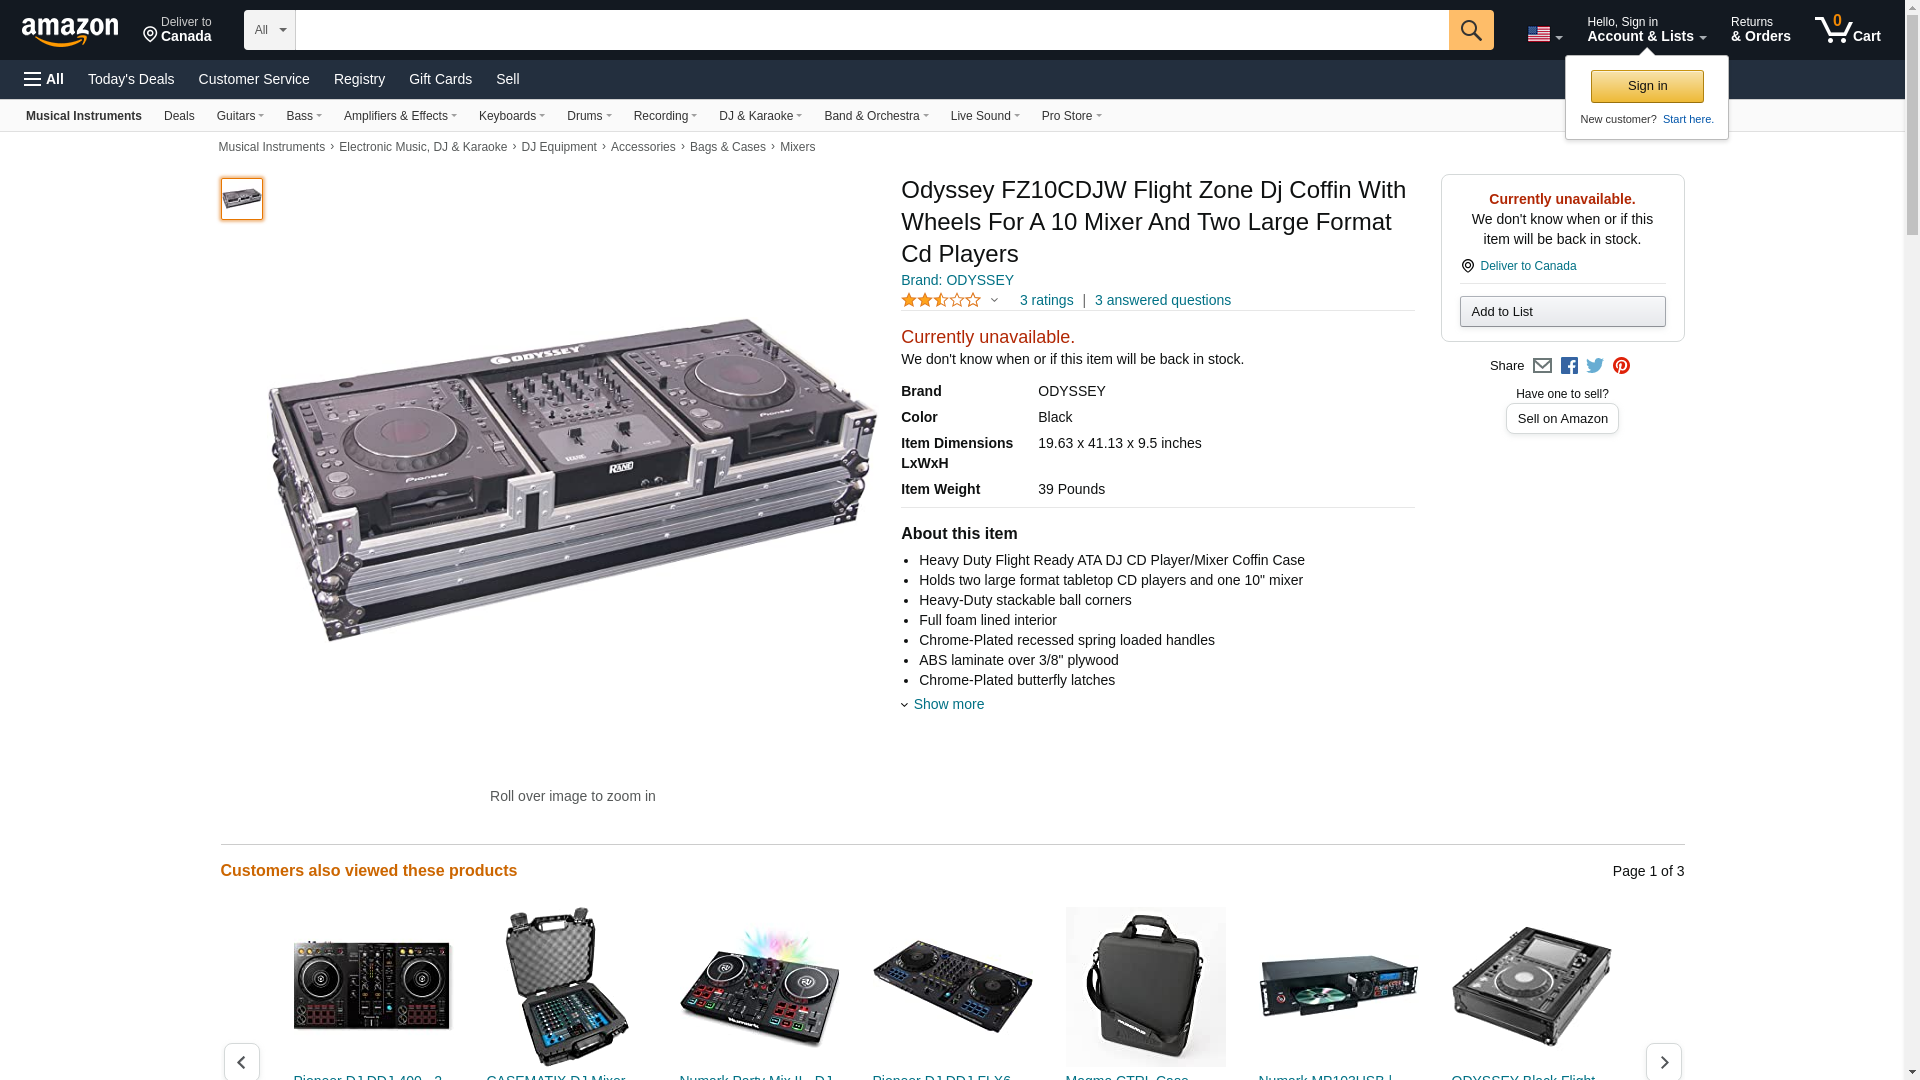Open the DJ & Karaoke menu
Viewport: 1920px width, 1080px height.
tap(760, 116)
